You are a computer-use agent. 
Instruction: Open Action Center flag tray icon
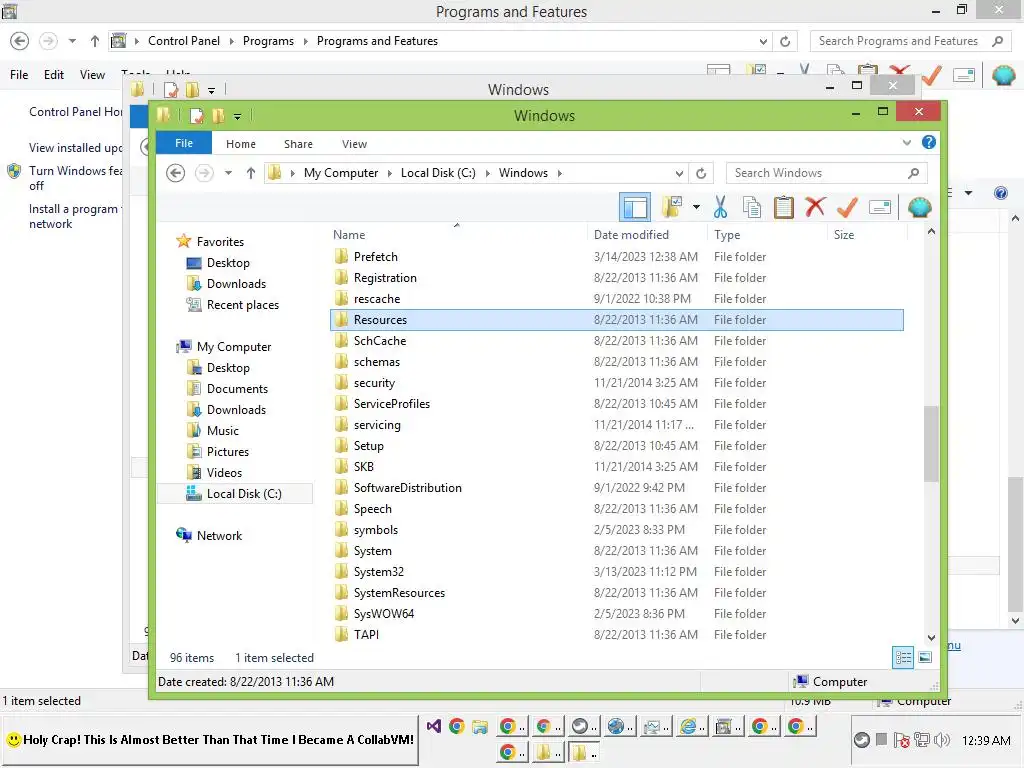tap(901, 740)
